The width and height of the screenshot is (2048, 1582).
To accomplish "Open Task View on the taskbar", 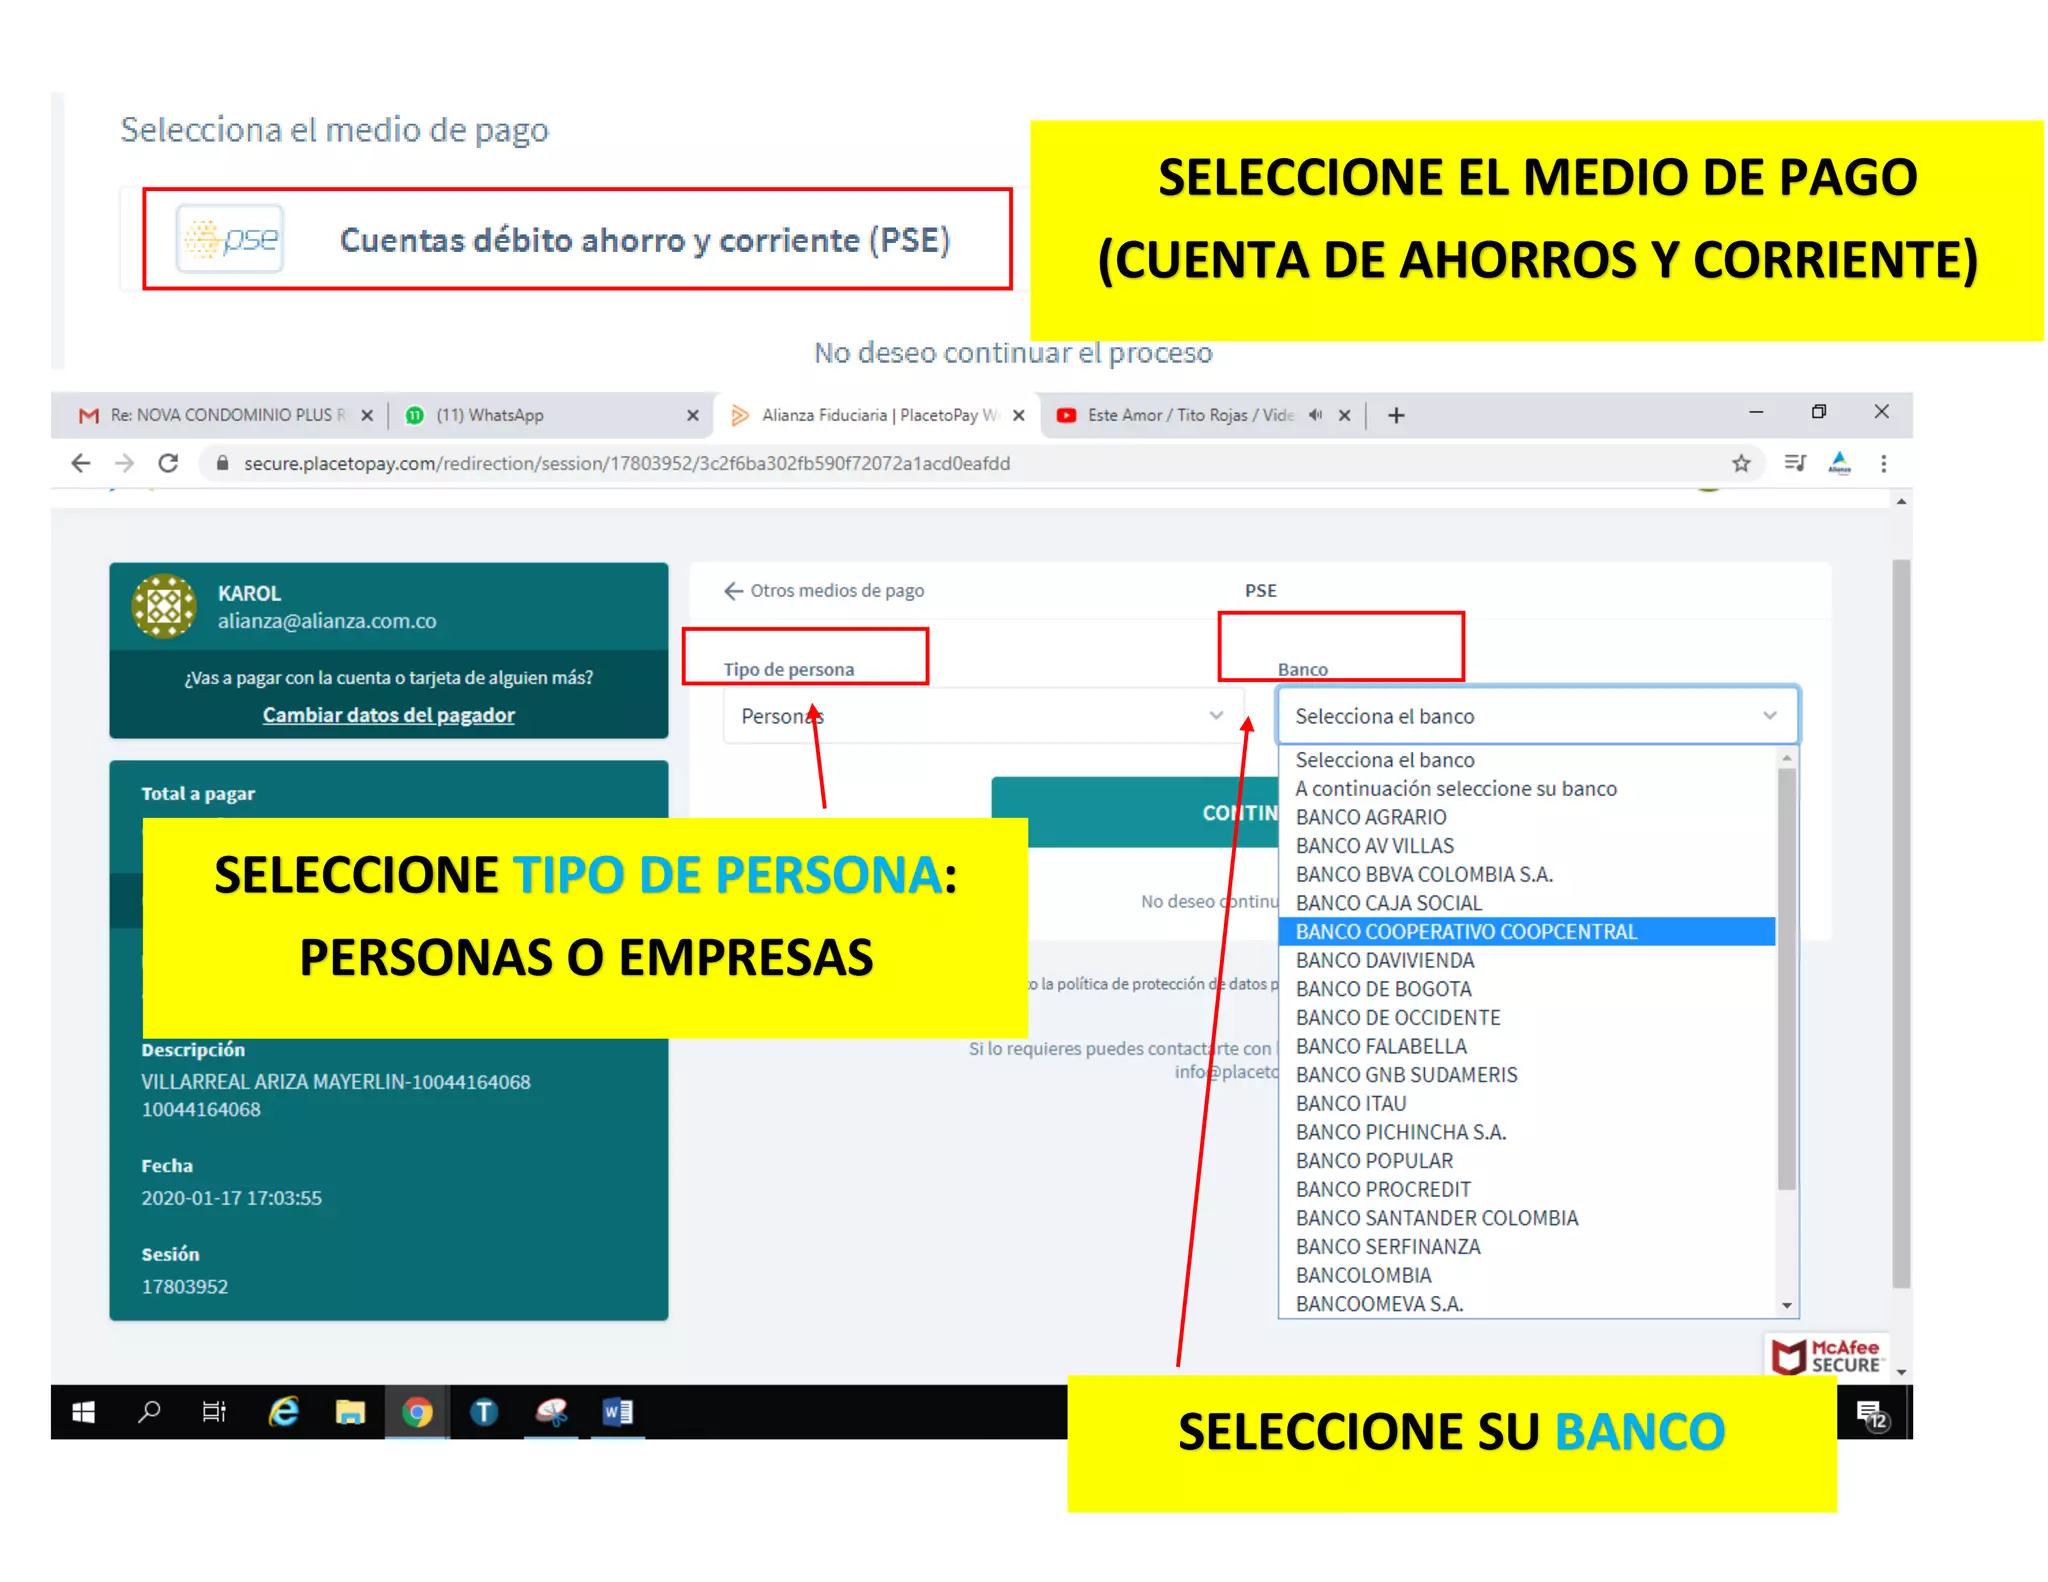I will point(214,1411).
